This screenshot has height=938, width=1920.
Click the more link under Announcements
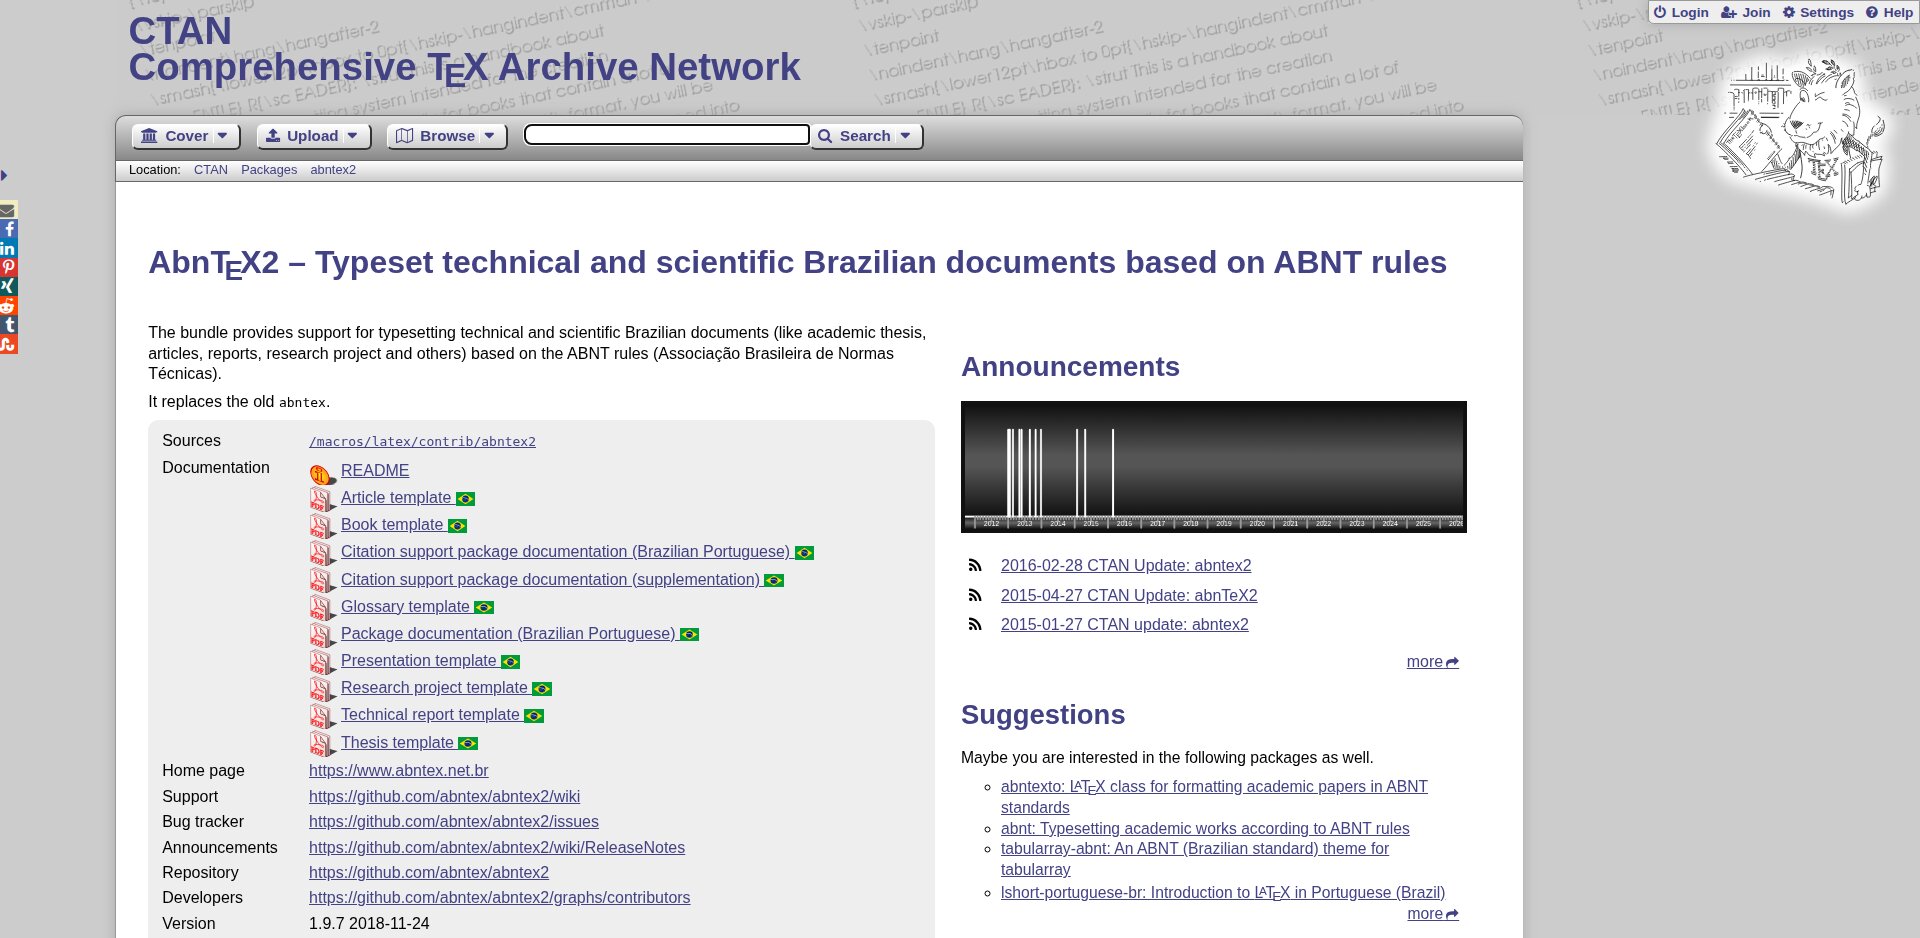coord(1432,662)
